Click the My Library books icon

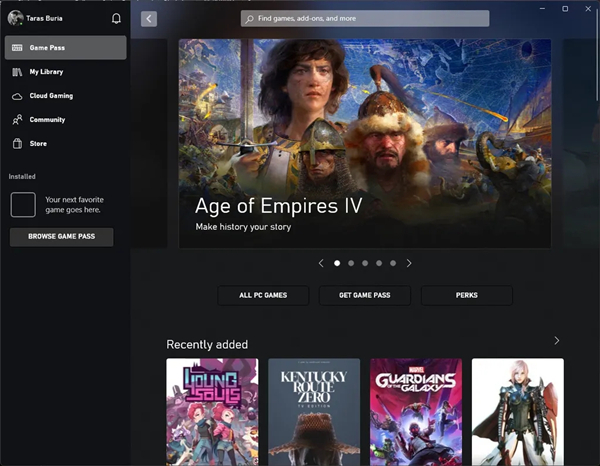pos(17,72)
